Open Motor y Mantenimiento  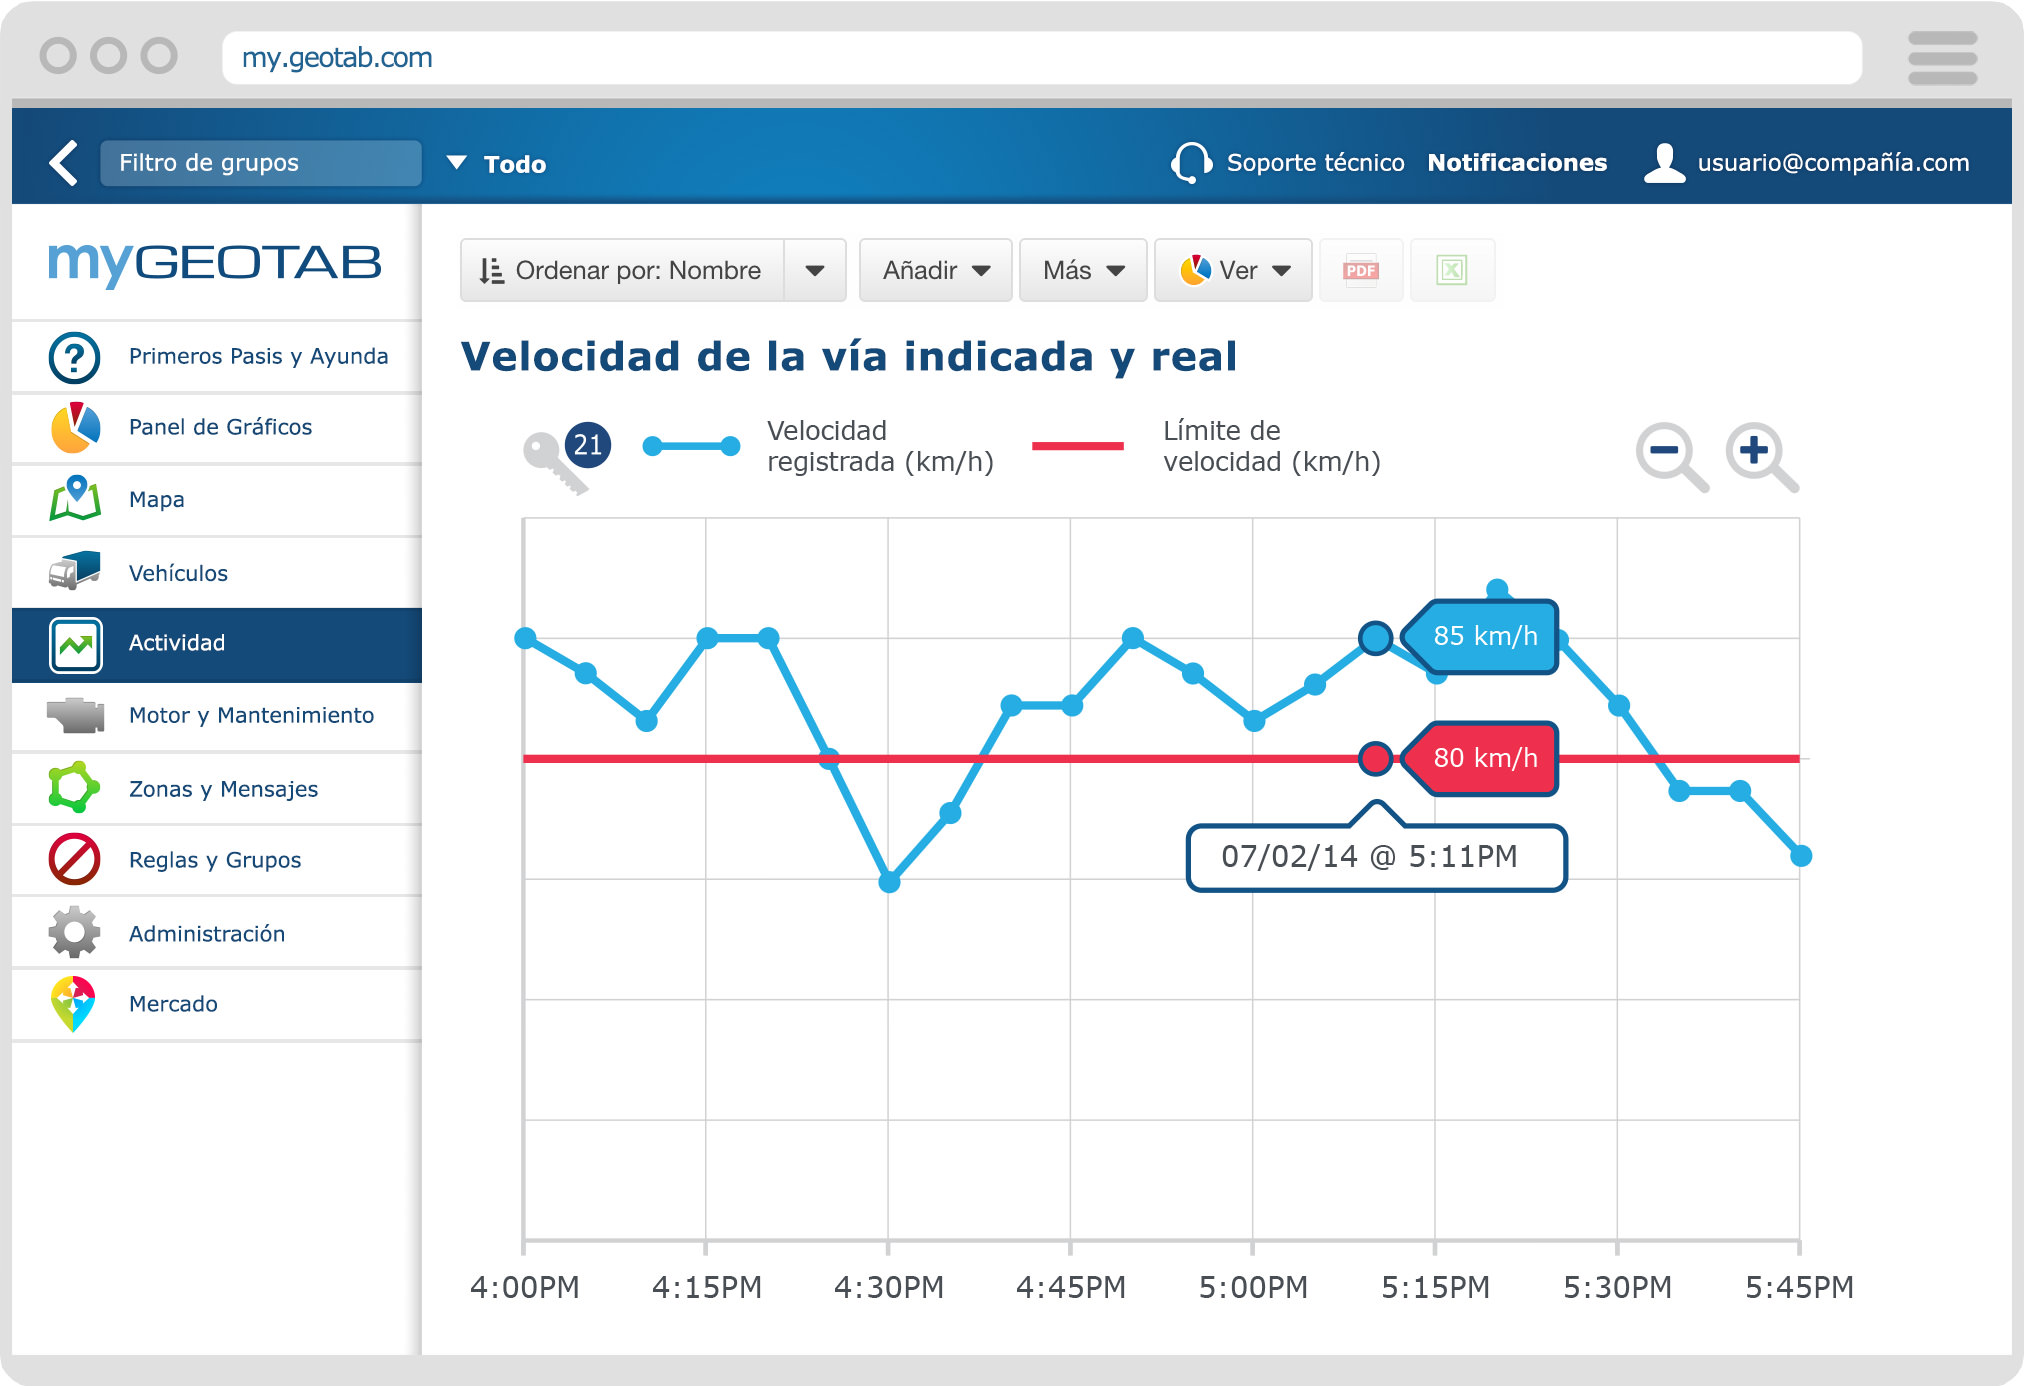(x=251, y=715)
